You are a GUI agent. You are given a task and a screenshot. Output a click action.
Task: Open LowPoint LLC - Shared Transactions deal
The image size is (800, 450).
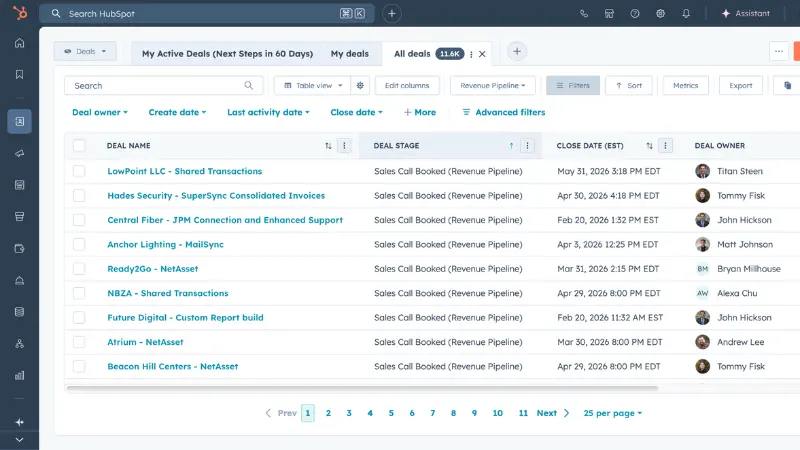tap(185, 171)
